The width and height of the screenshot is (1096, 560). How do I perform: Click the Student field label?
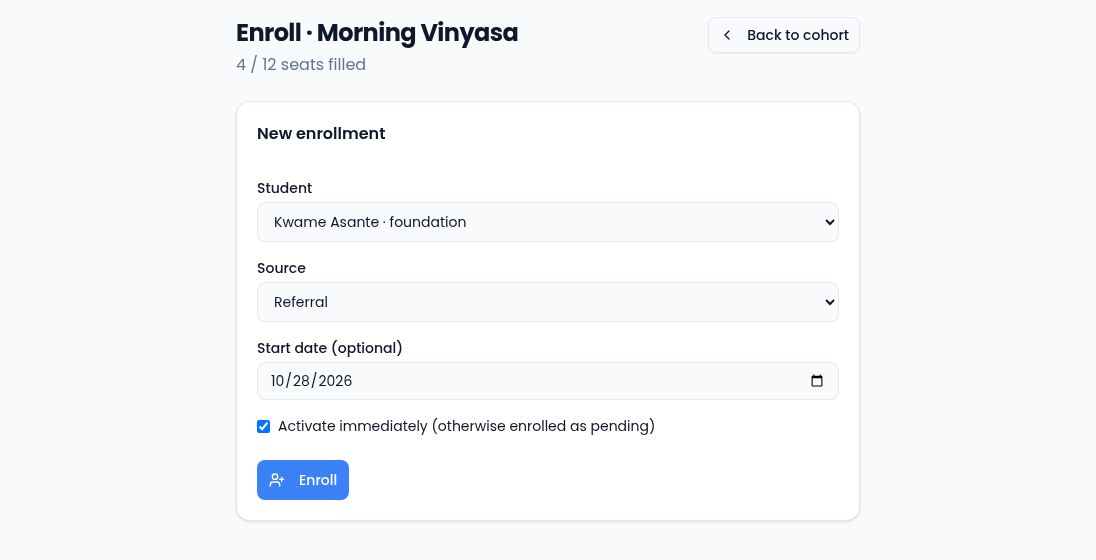pos(284,188)
